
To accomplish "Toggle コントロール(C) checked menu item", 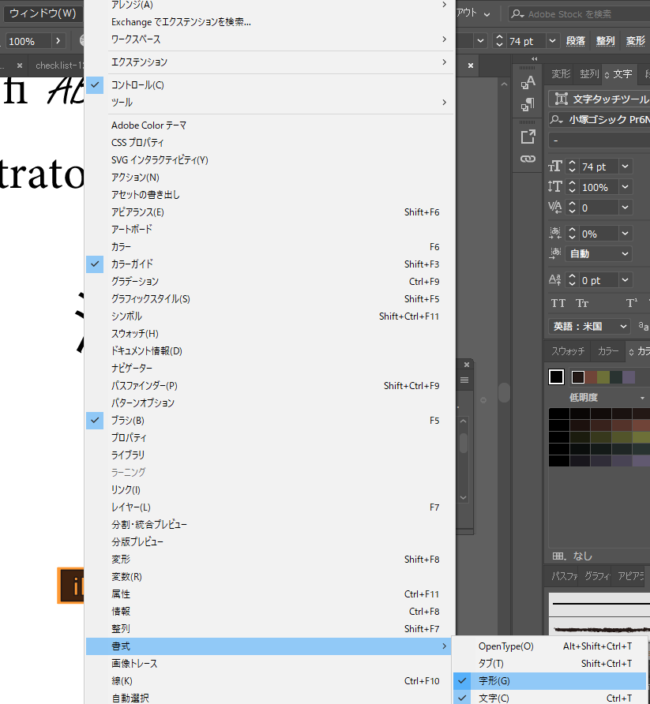I will [x=270, y=85].
